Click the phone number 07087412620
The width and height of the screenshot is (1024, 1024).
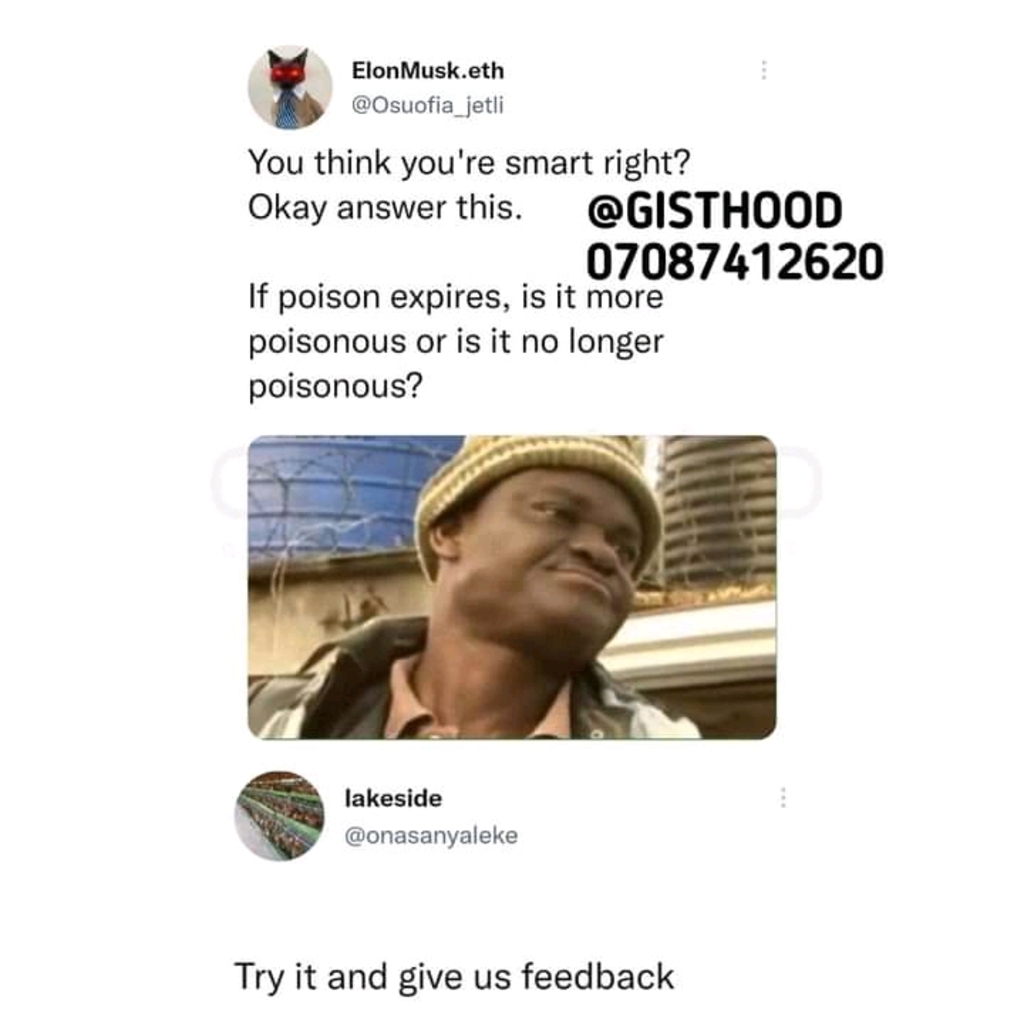(735, 261)
